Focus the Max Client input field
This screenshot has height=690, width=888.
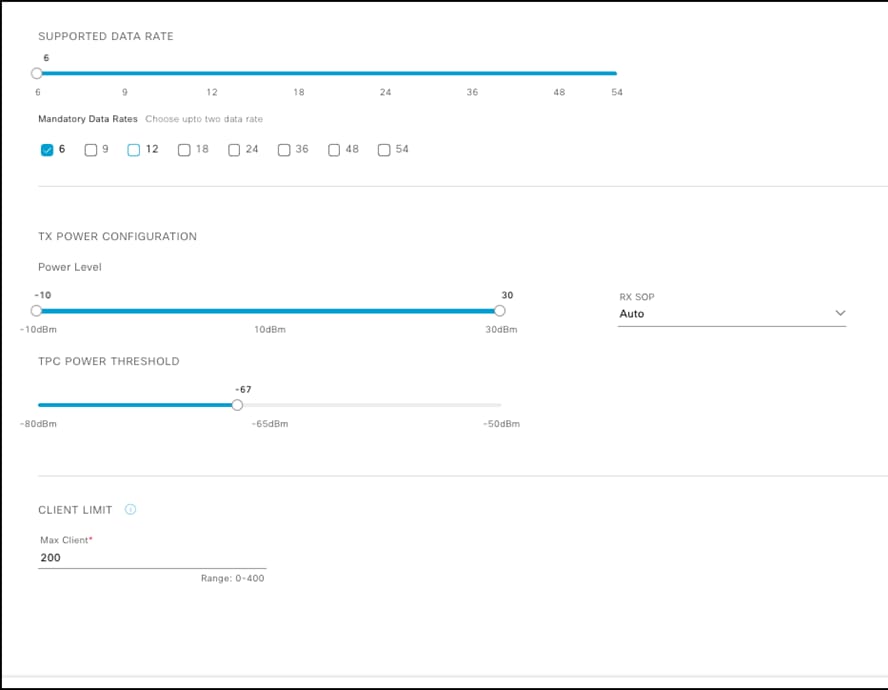pos(152,557)
